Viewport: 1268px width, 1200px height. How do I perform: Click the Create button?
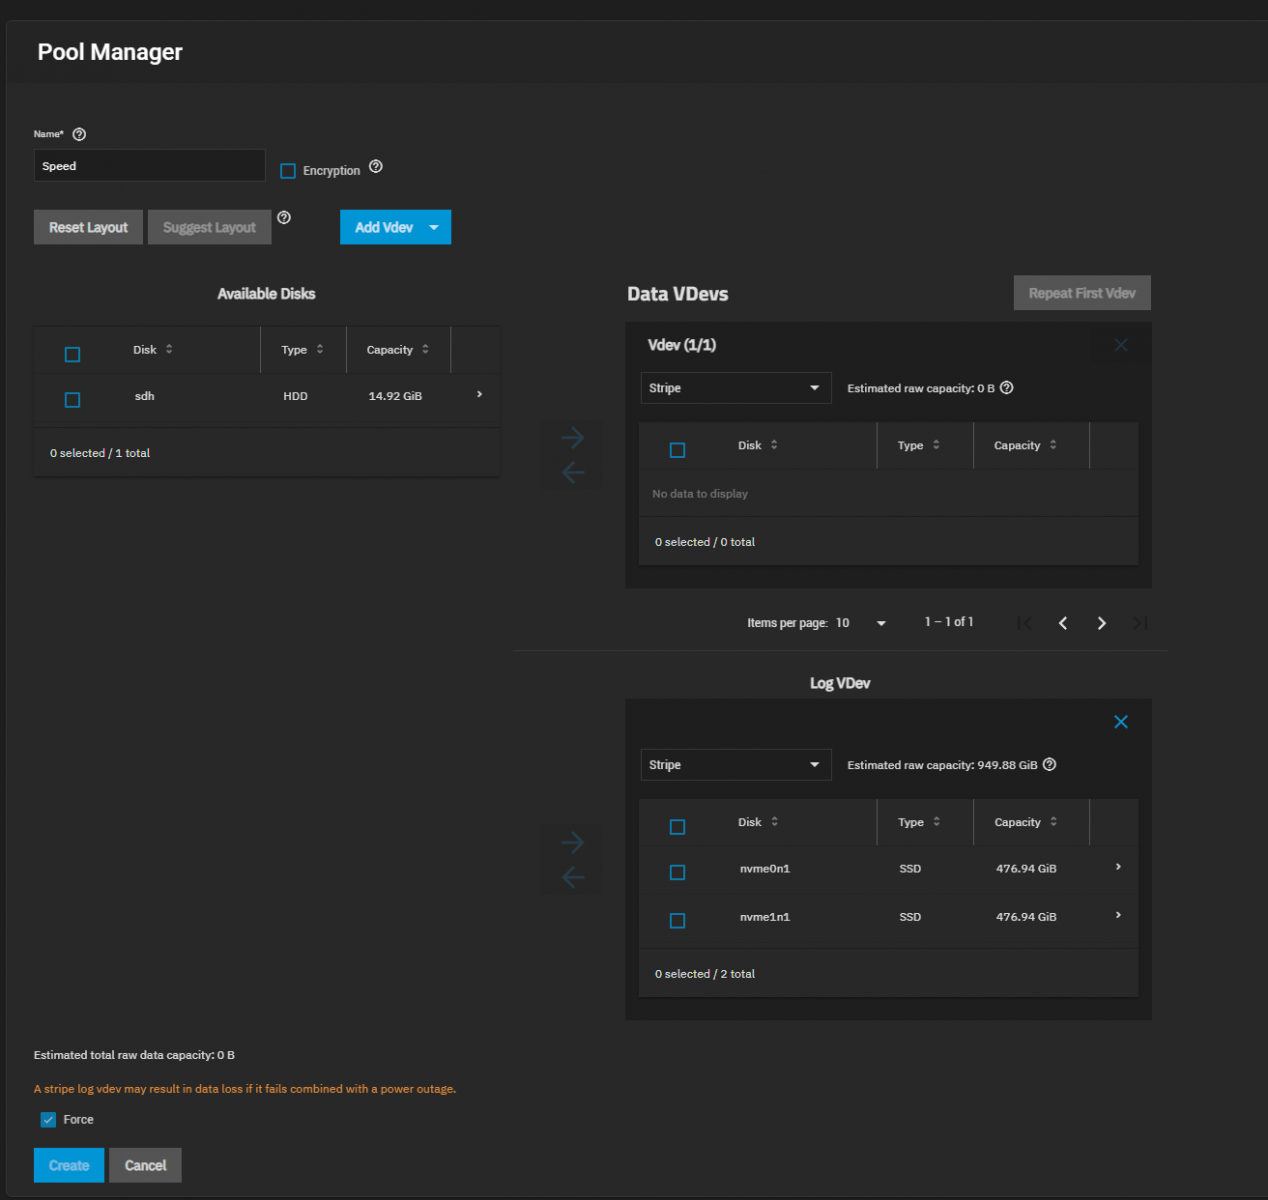pos(69,1165)
